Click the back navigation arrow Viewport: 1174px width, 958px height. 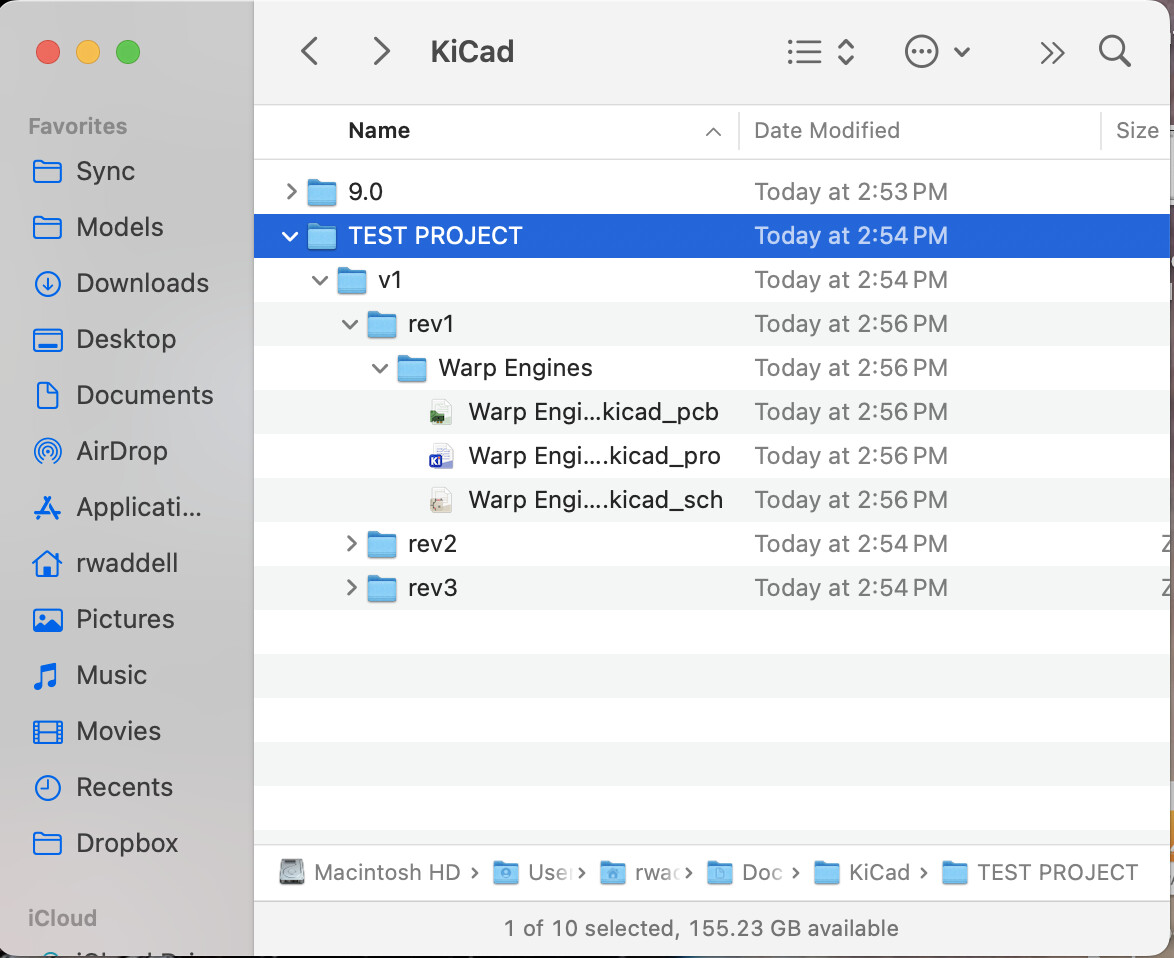click(310, 52)
